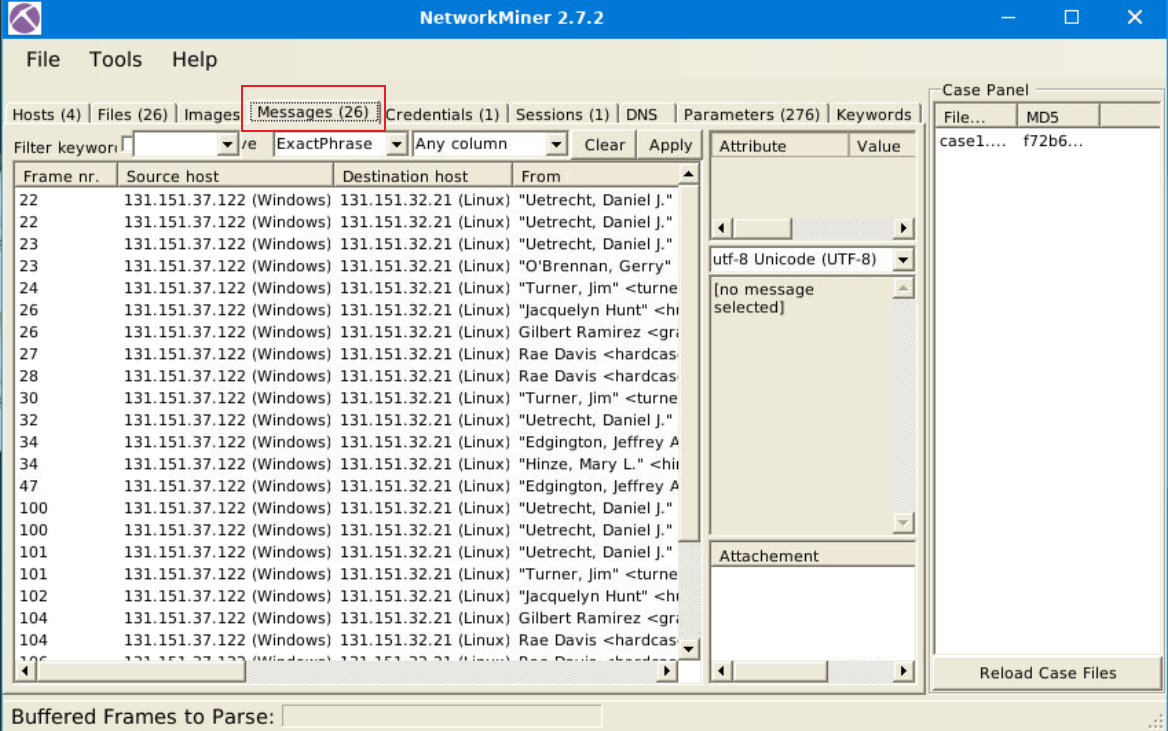Image resolution: width=1168 pixels, height=731 pixels.
Task: Select the Messages (26) tab
Action: 313,112
